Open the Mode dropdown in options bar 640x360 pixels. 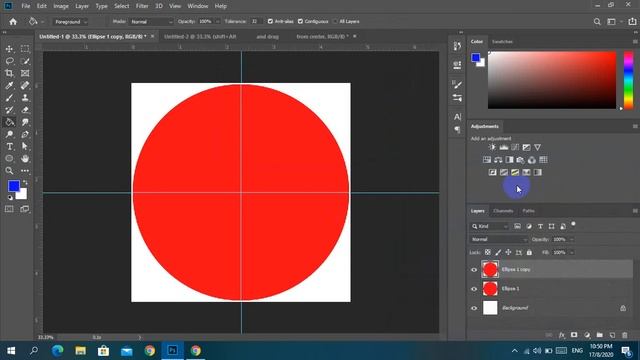coord(151,22)
